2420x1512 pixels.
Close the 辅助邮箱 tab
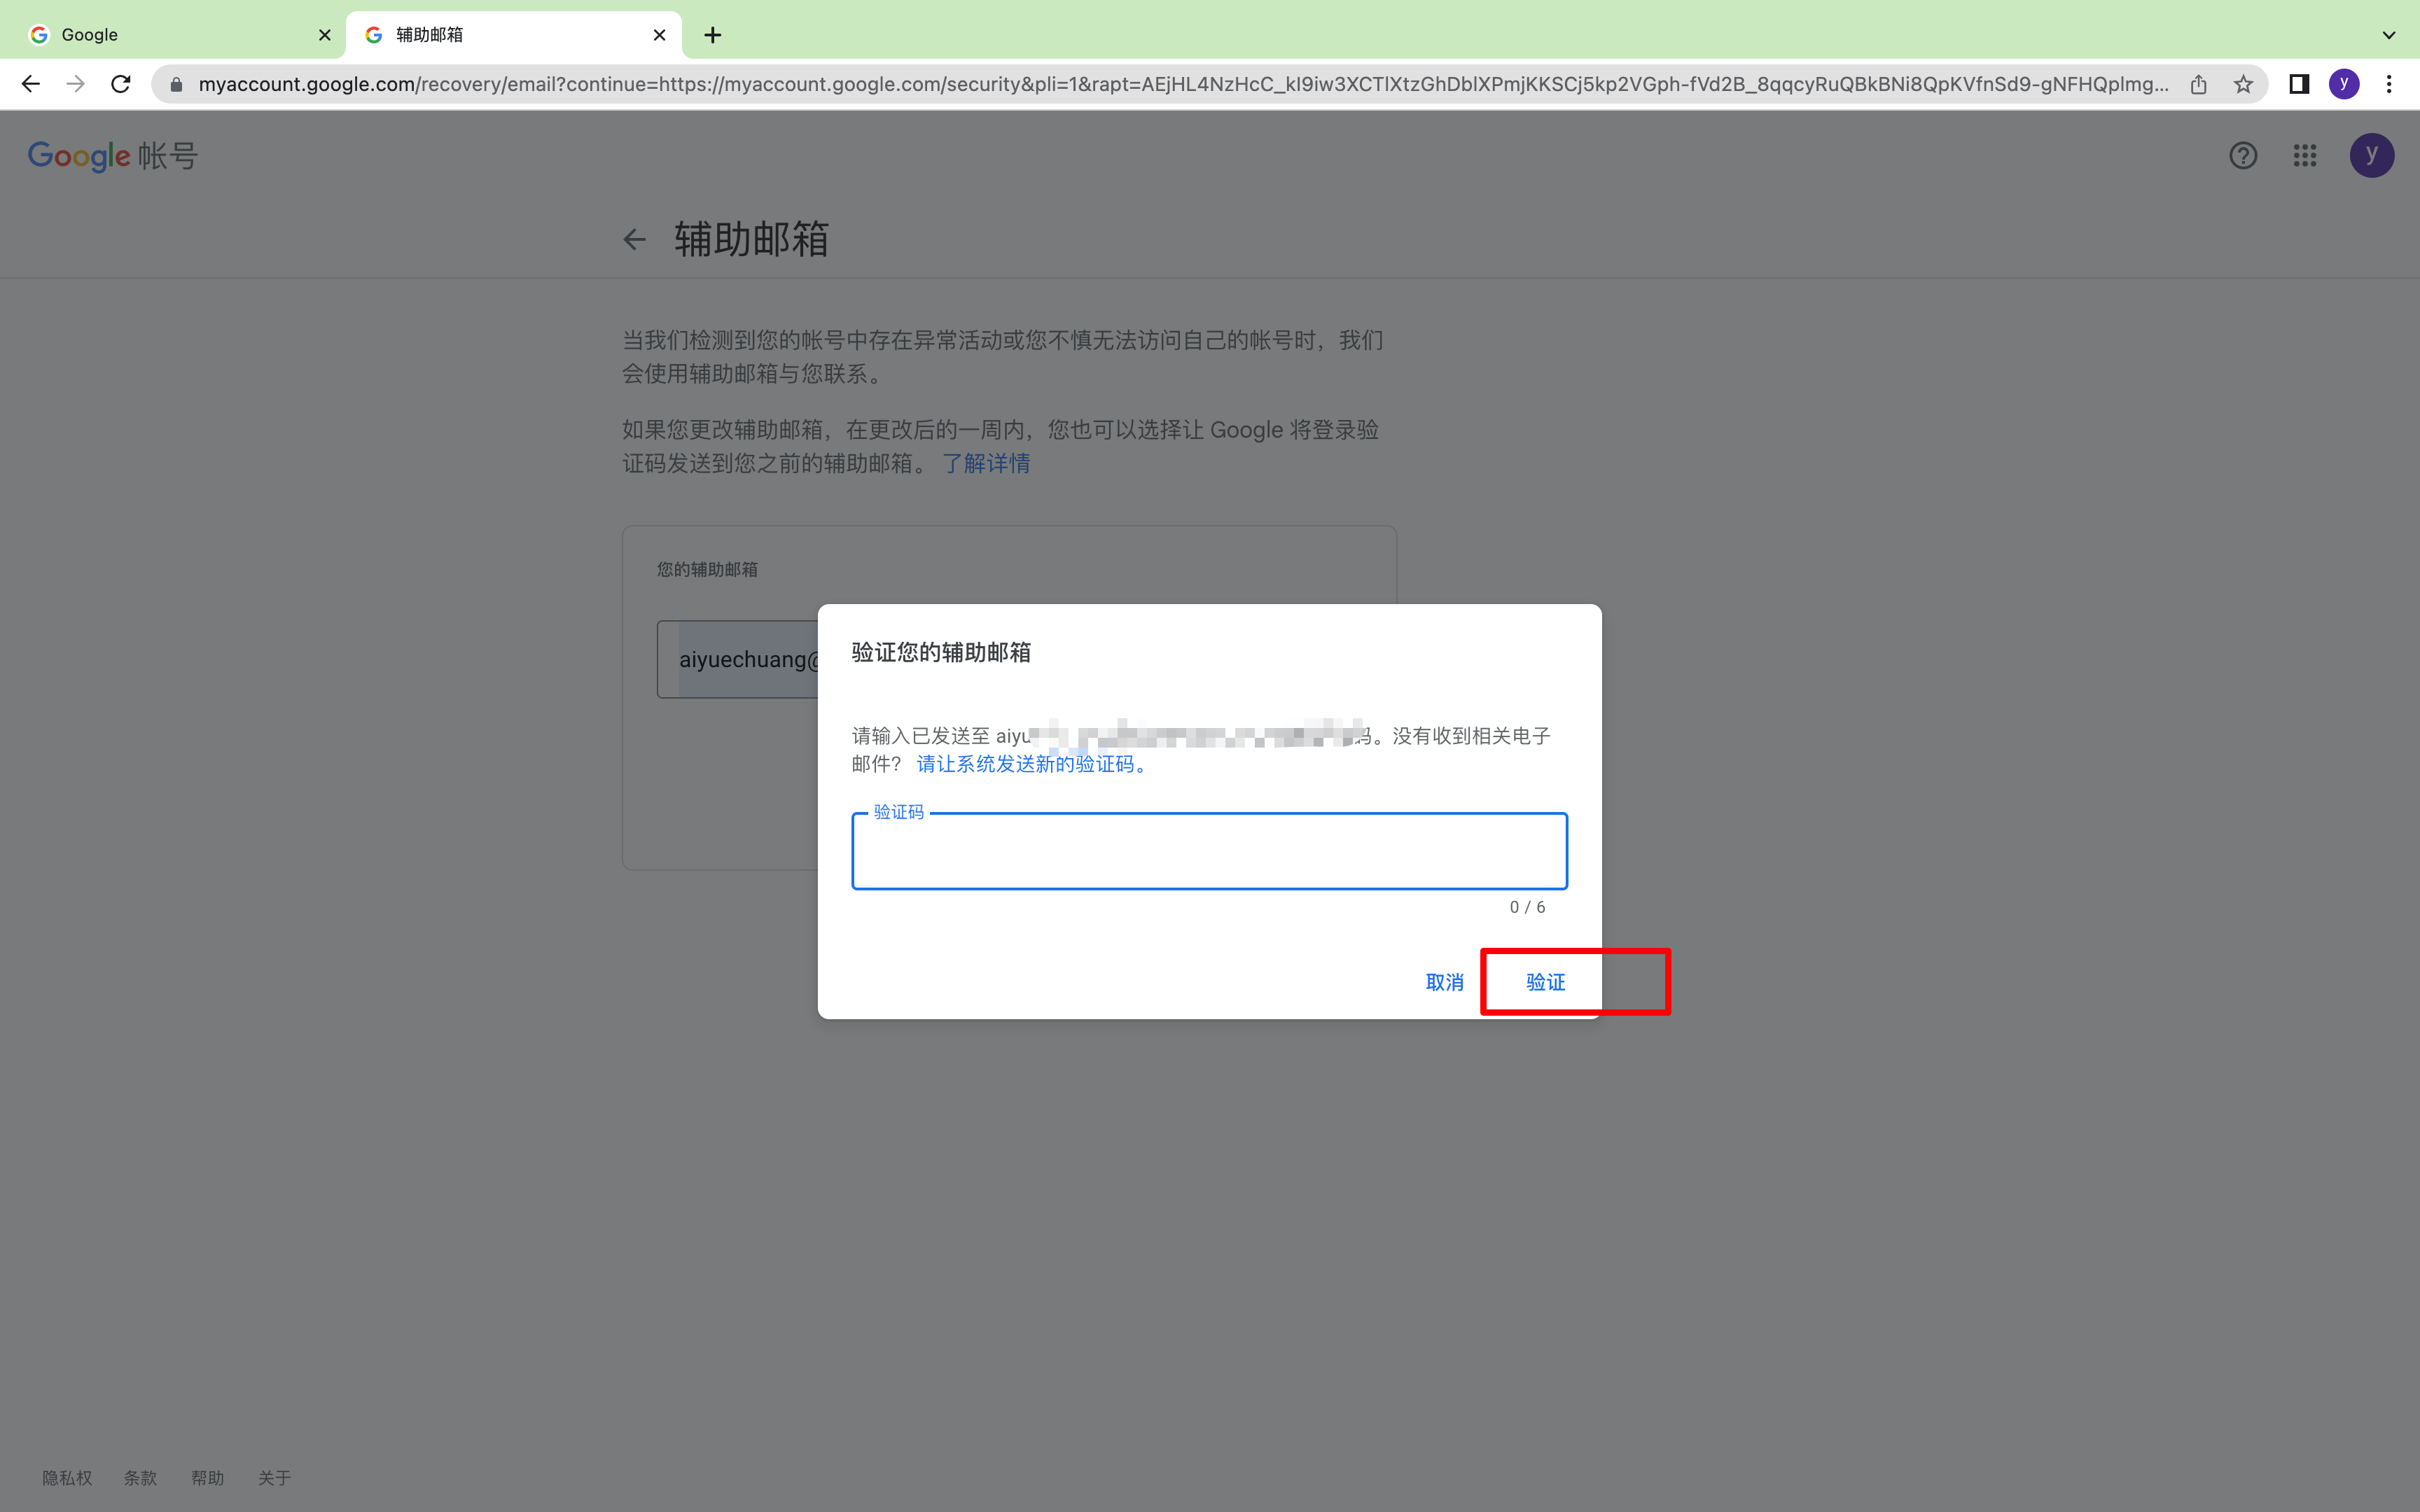pyautogui.click(x=659, y=35)
